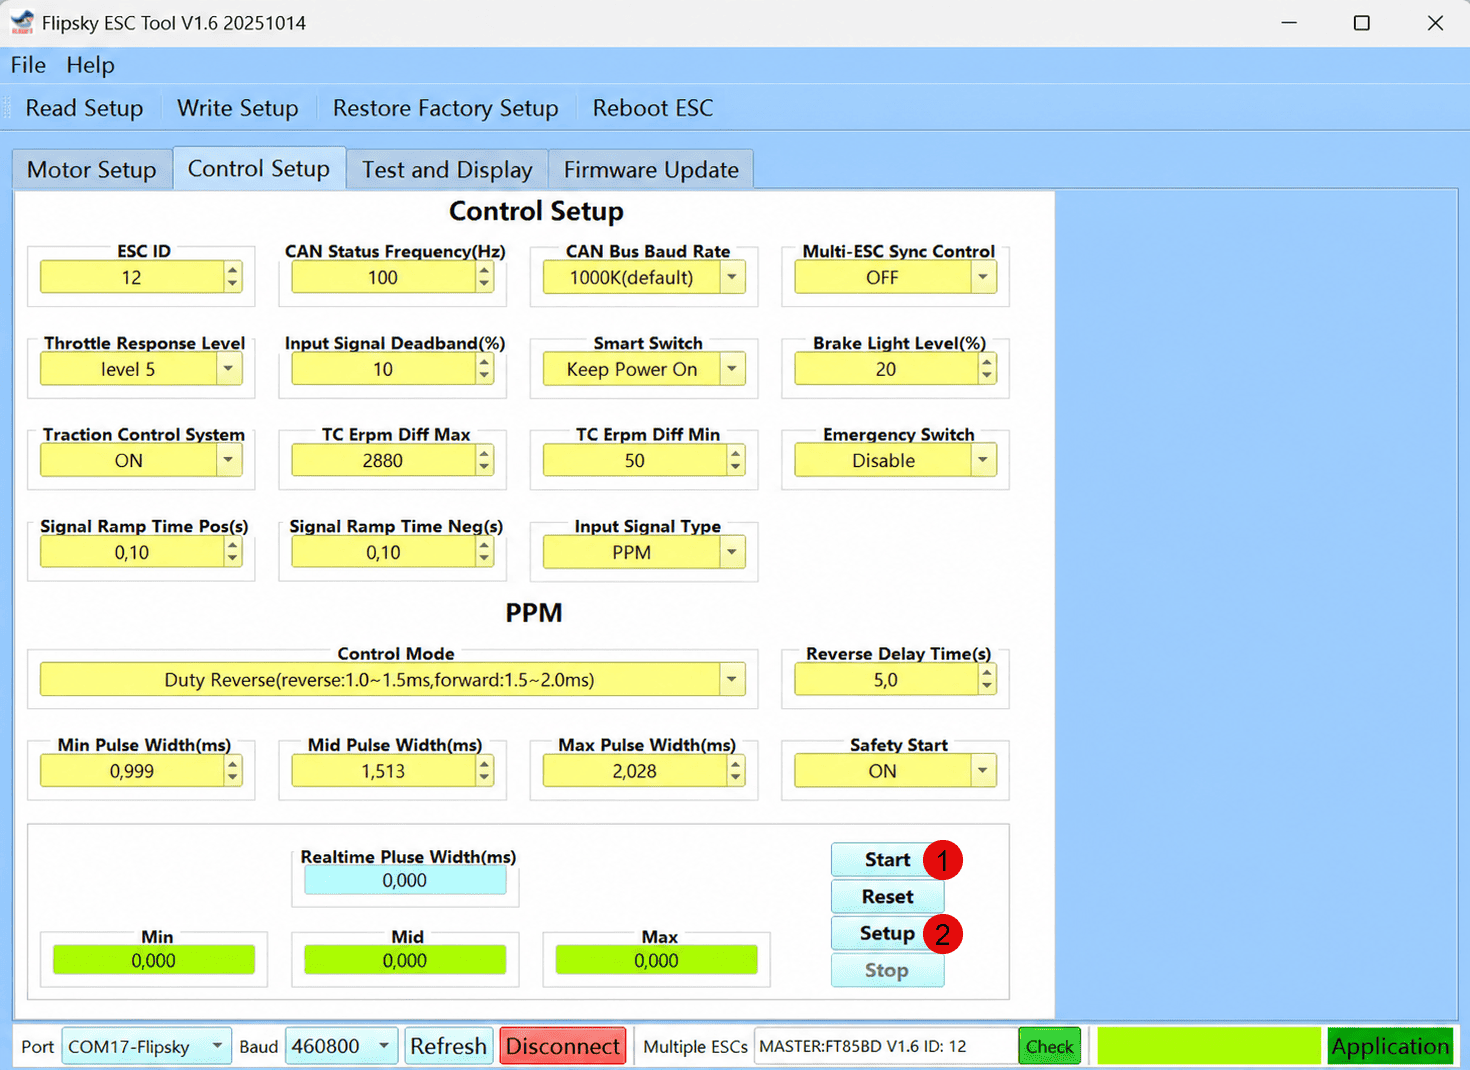1470x1070 pixels.
Task: Click the green Max calibration readout
Action: (x=656, y=961)
